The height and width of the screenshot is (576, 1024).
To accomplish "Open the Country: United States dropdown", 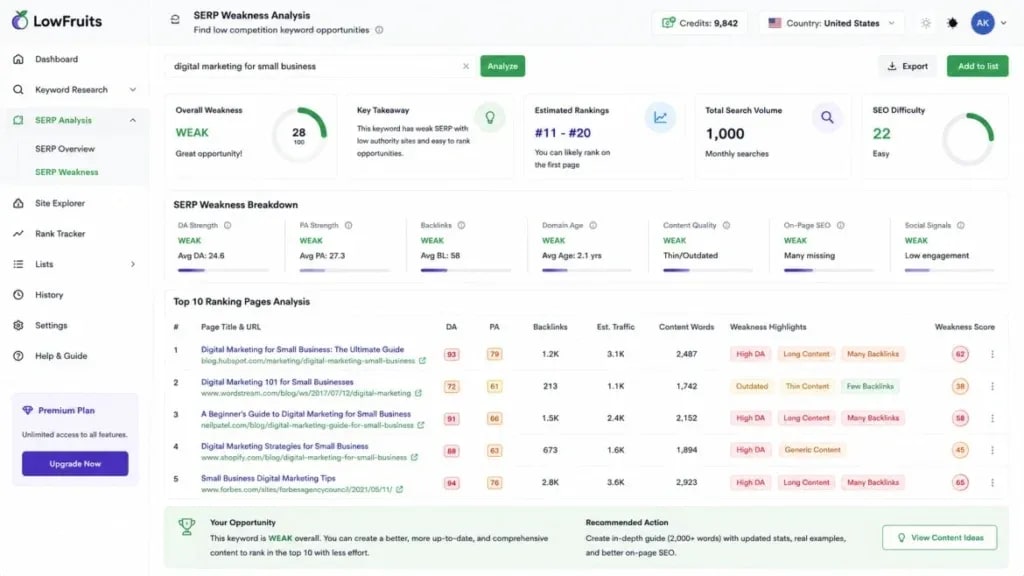I will point(831,23).
